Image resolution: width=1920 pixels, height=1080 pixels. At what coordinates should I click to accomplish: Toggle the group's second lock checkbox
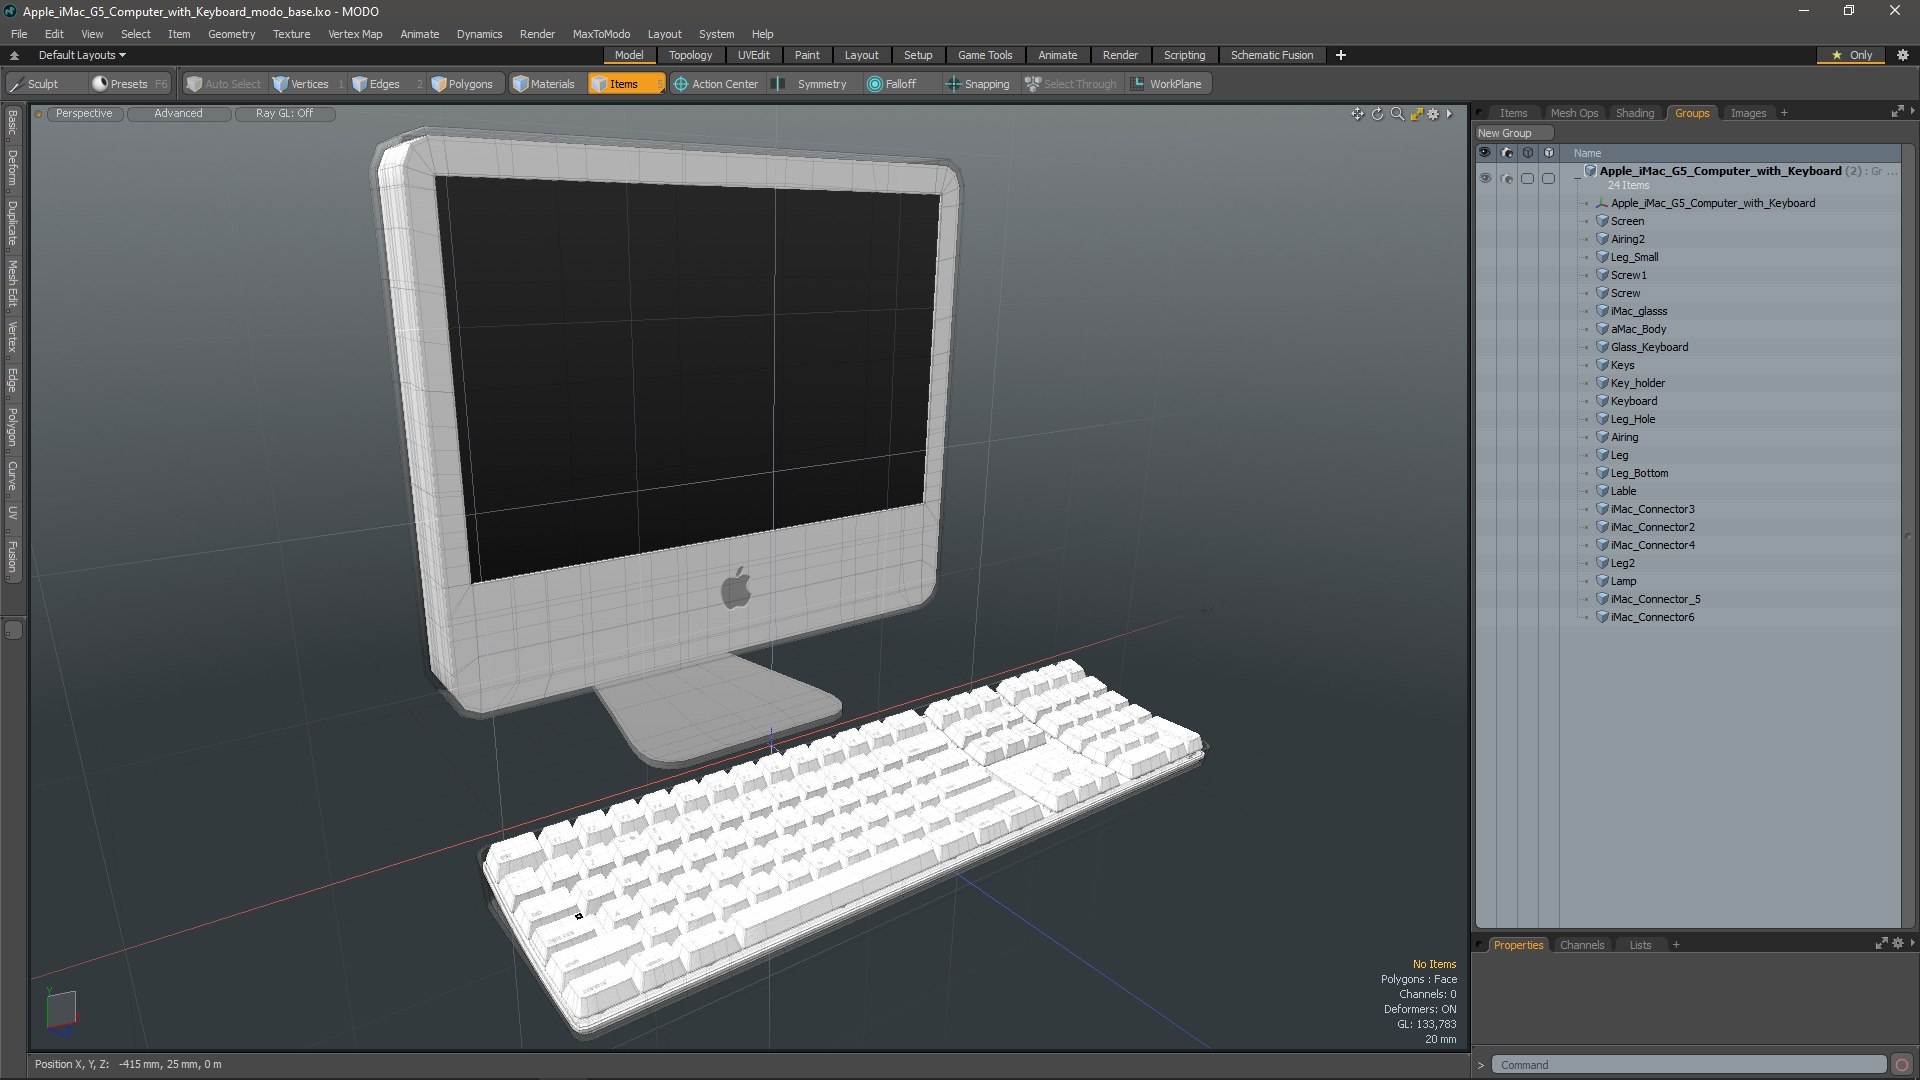(x=1548, y=178)
